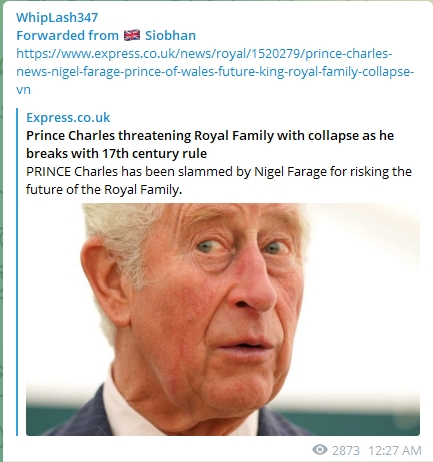The width and height of the screenshot is (433, 462).
Task: Click the "Forwarded from" label text
Action: tap(67, 35)
